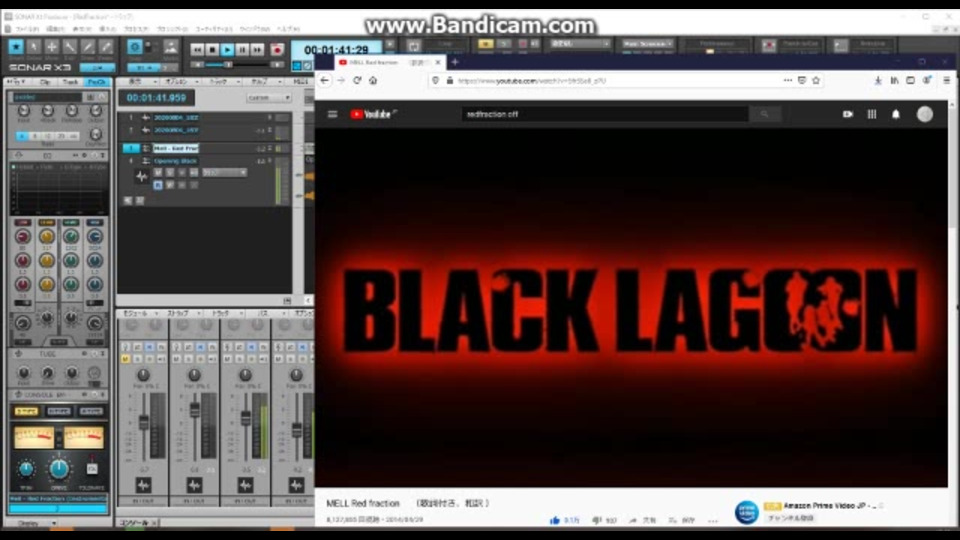Open SONAR File menu
The image size is (960, 540).
pos(27,29)
